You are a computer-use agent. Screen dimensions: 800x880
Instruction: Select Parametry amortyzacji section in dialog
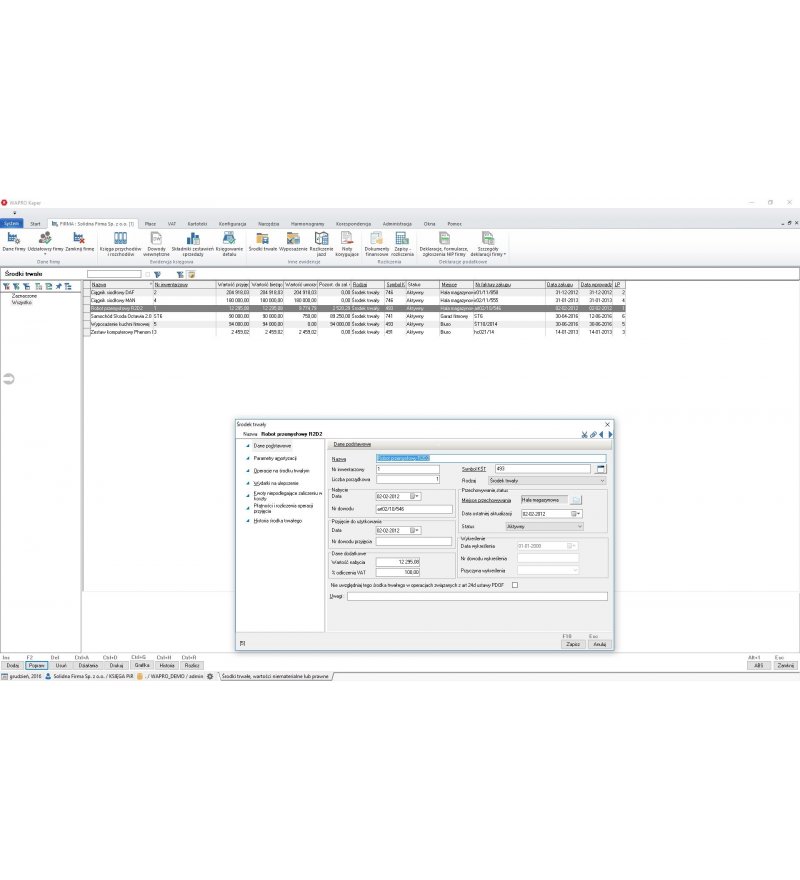[275, 459]
